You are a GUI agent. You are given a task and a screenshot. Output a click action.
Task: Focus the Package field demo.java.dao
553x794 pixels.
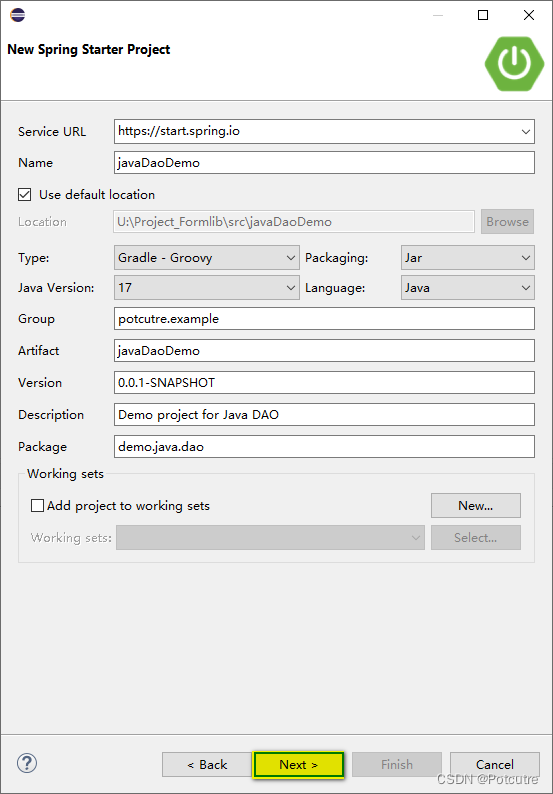pos(324,446)
